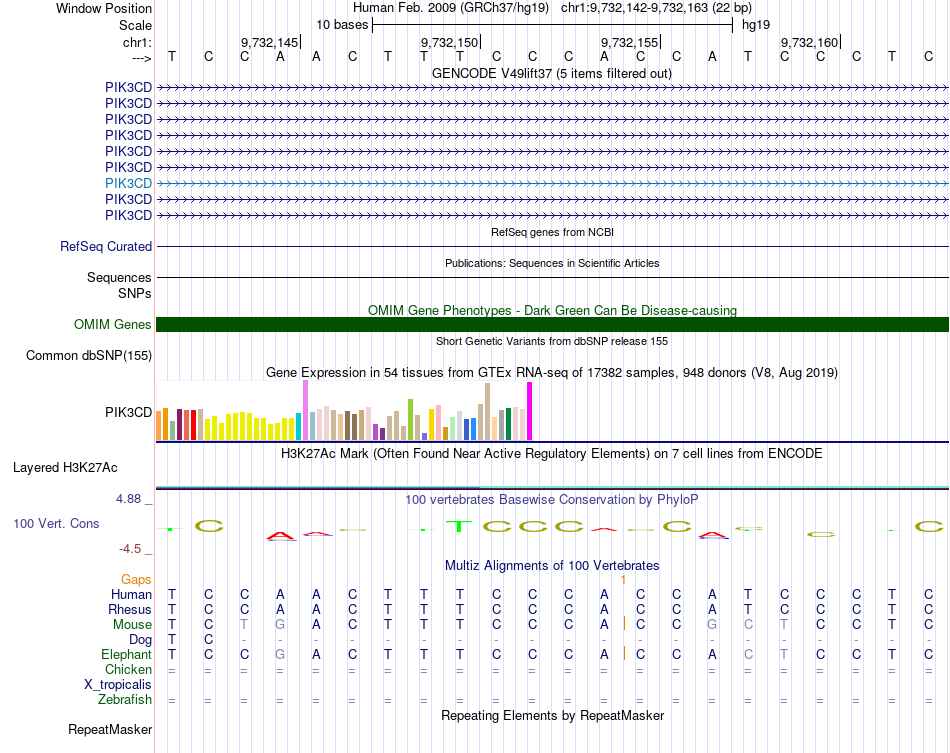Click the -4.5 conservation lower limit value
This screenshot has height=753, width=950.
130,549
